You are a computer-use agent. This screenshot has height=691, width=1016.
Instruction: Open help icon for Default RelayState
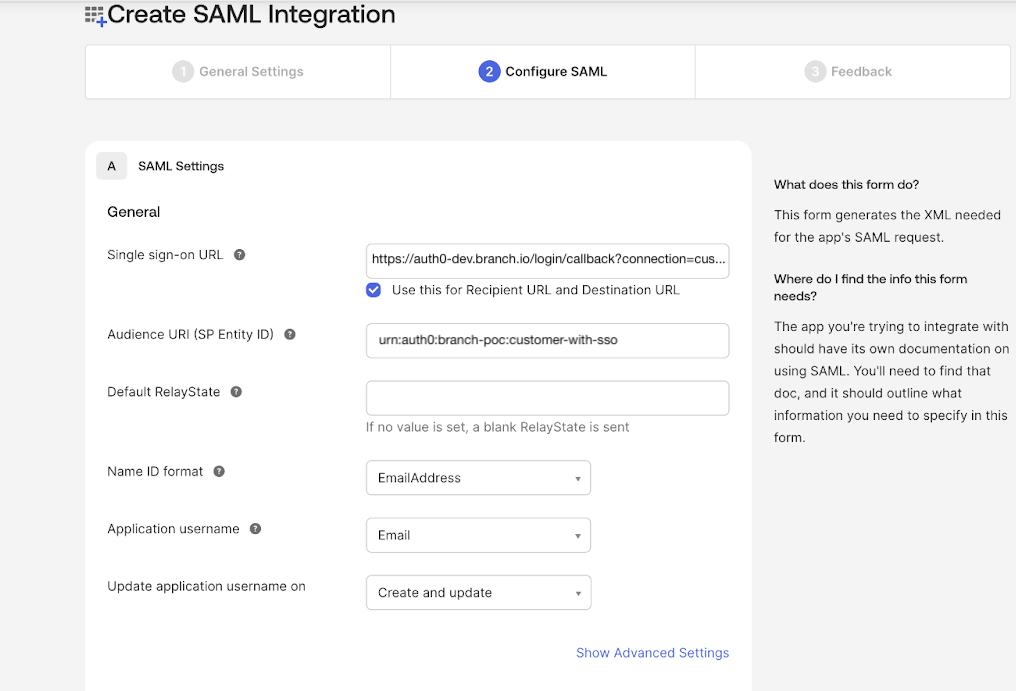pos(237,392)
